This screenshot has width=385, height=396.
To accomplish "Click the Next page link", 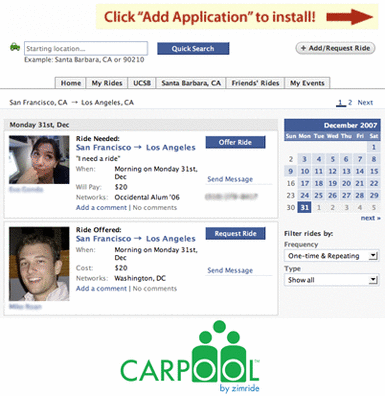I will click(x=365, y=102).
